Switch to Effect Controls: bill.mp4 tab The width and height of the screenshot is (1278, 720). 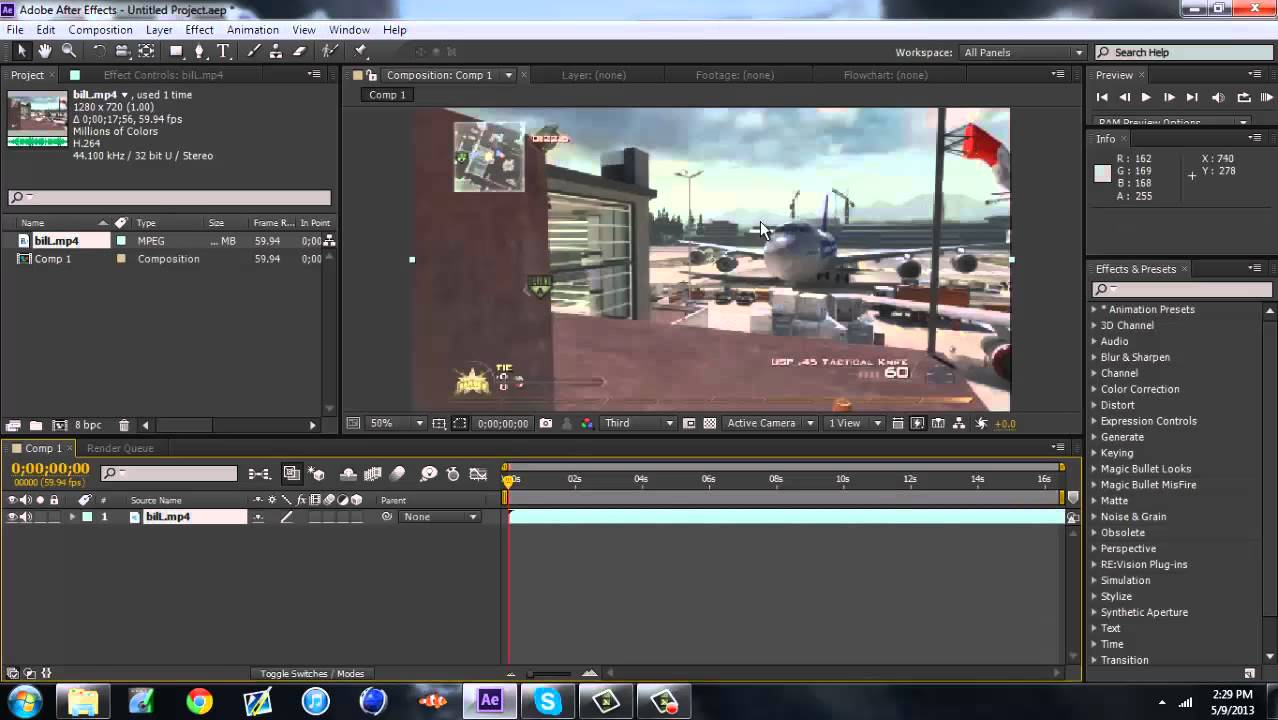click(x=163, y=75)
